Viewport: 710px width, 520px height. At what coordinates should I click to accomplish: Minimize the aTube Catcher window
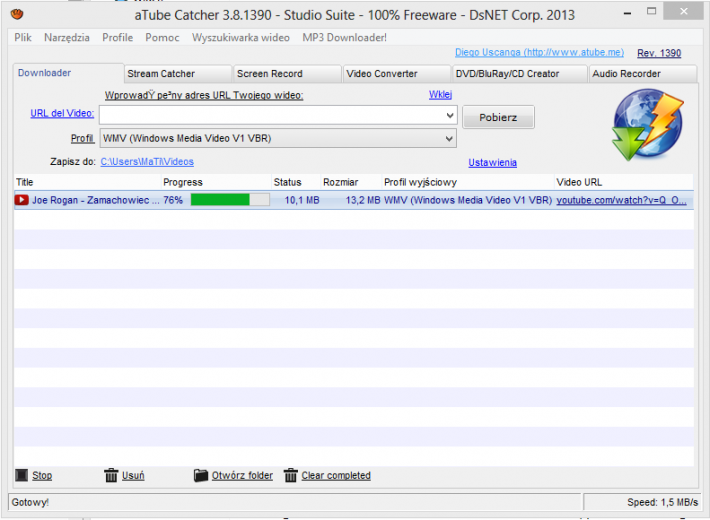pyautogui.click(x=628, y=14)
